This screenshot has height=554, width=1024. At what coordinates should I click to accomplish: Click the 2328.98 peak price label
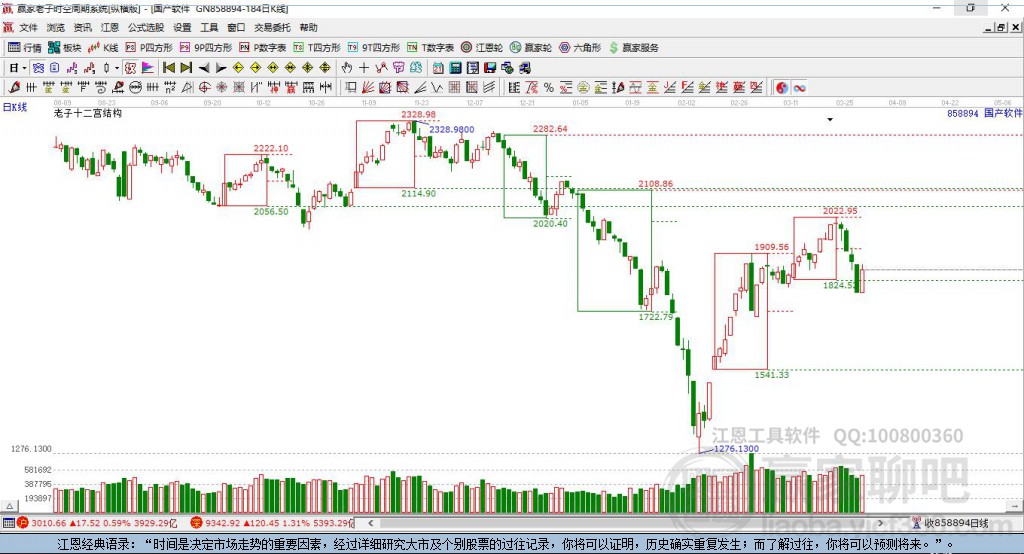(418, 114)
